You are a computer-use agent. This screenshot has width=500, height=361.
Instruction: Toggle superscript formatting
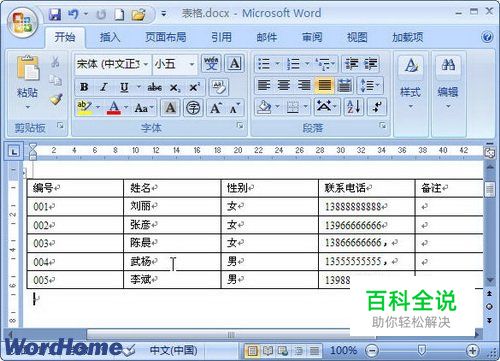[194, 87]
